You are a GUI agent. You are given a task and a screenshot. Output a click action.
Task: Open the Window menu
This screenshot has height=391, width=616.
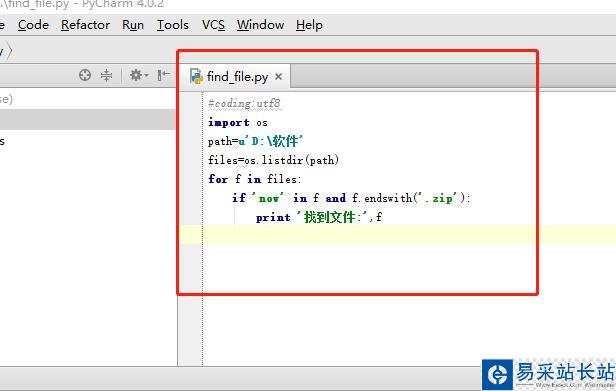click(260, 25)
